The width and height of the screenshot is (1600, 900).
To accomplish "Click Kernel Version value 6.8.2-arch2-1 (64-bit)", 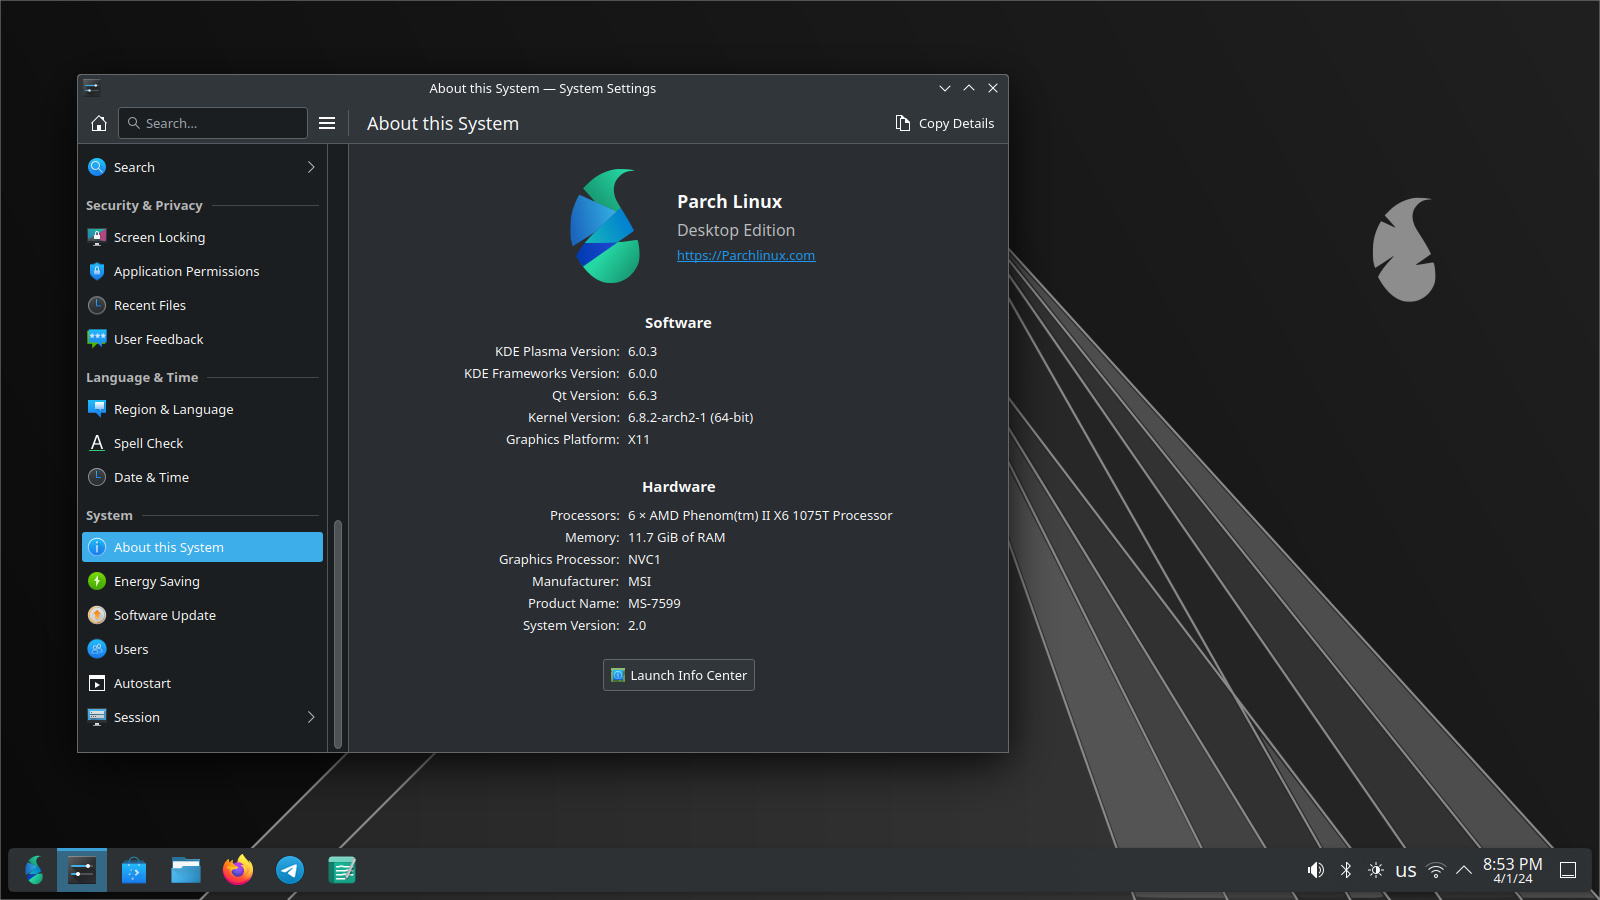I will tap(691, 417).
